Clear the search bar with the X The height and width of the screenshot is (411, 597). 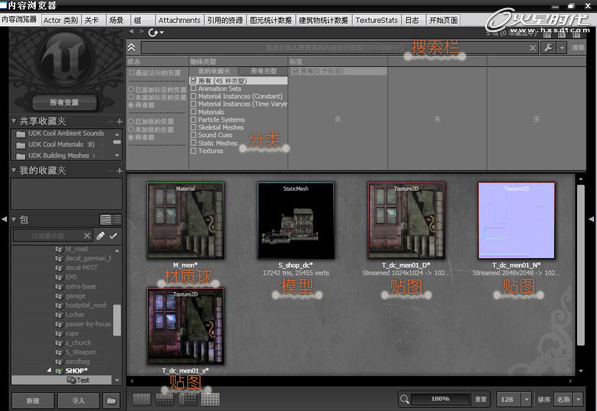[532, 48]
